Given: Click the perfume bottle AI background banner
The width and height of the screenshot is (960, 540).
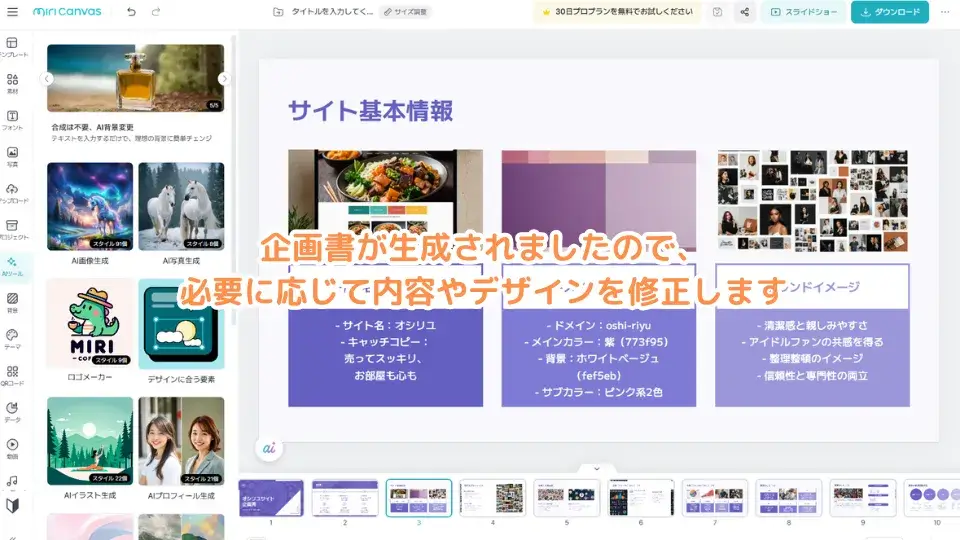Looking at the screenshot, I should pyautogui.click(x=135, y=78).
